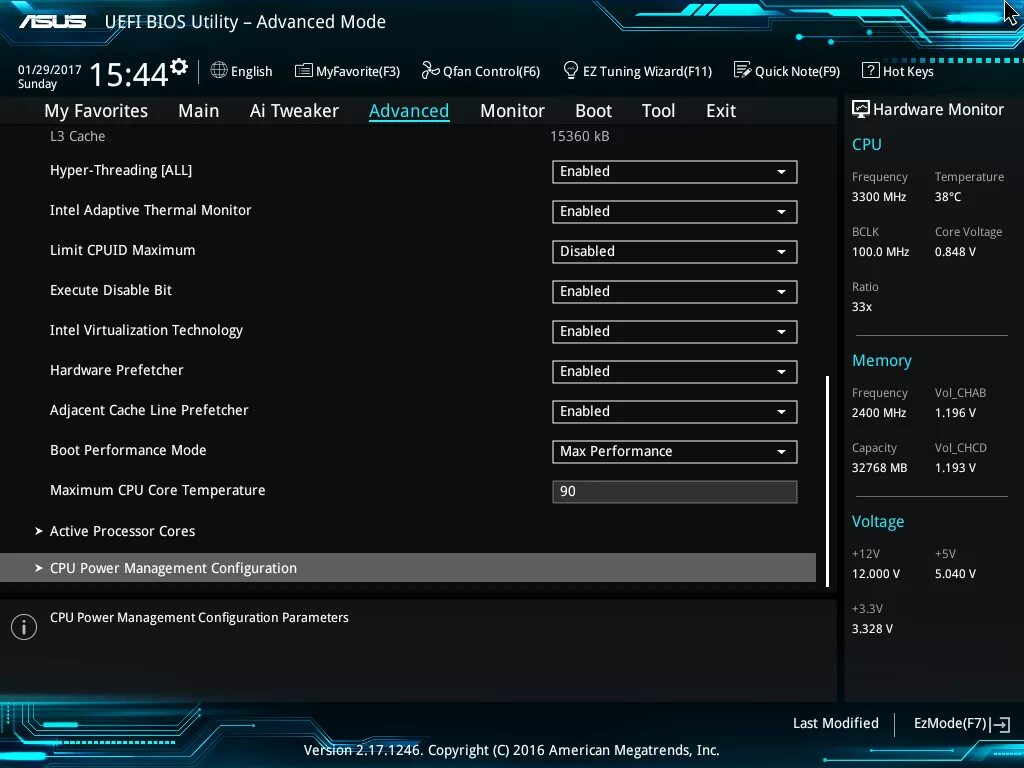Click the Vol_CHCD 1.193 V value
The width and height of the screenshot is (1024, 768).
tap(955, 468)
